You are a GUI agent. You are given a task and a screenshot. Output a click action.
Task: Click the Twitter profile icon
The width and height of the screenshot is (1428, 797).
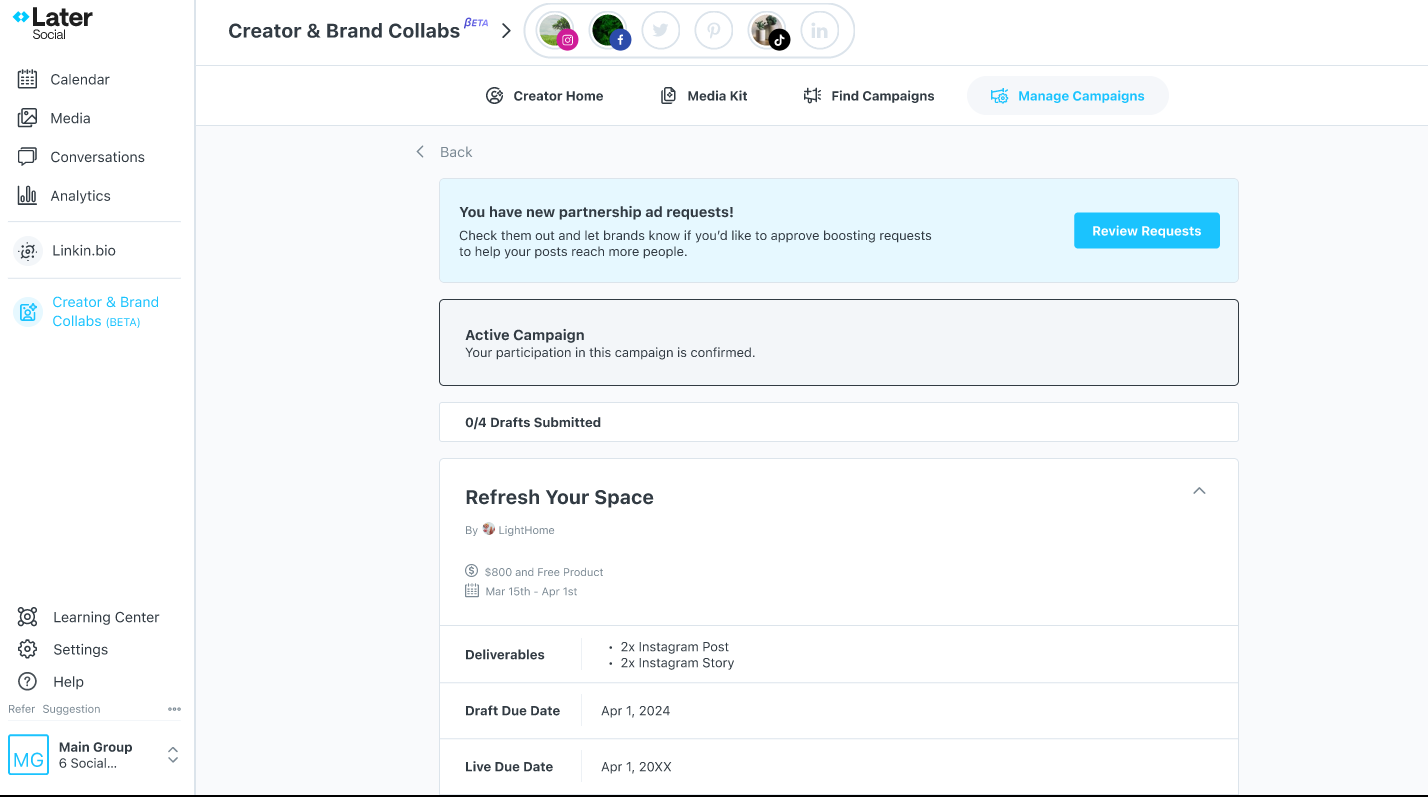660,31
